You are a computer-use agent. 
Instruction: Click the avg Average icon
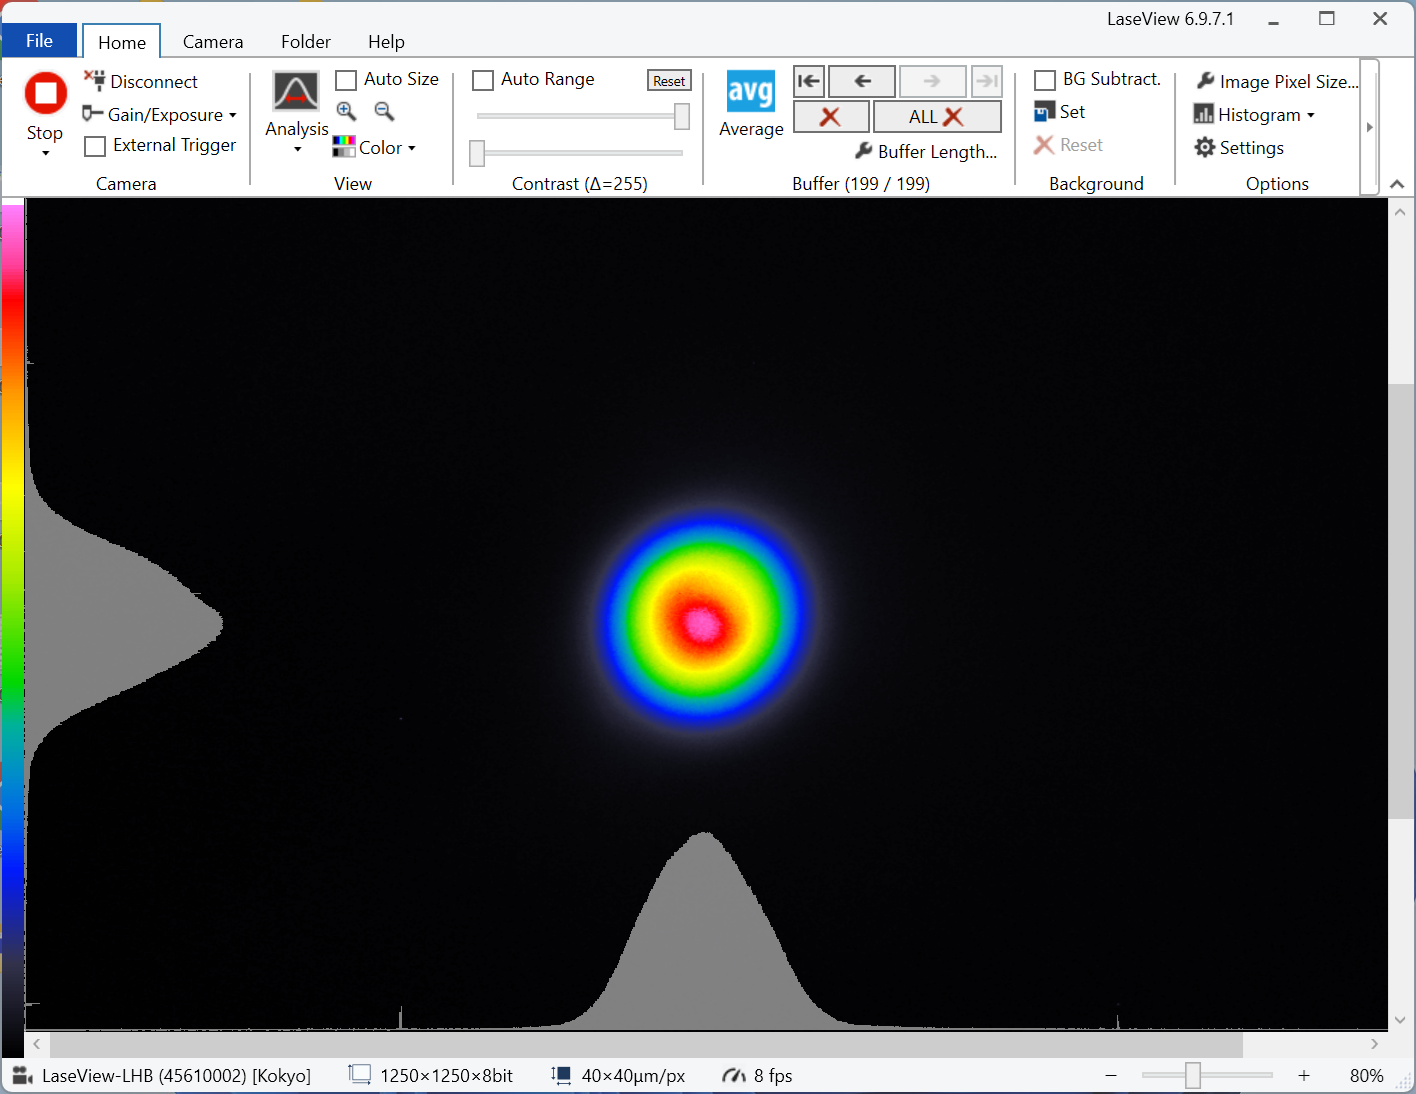coord(750,92)
